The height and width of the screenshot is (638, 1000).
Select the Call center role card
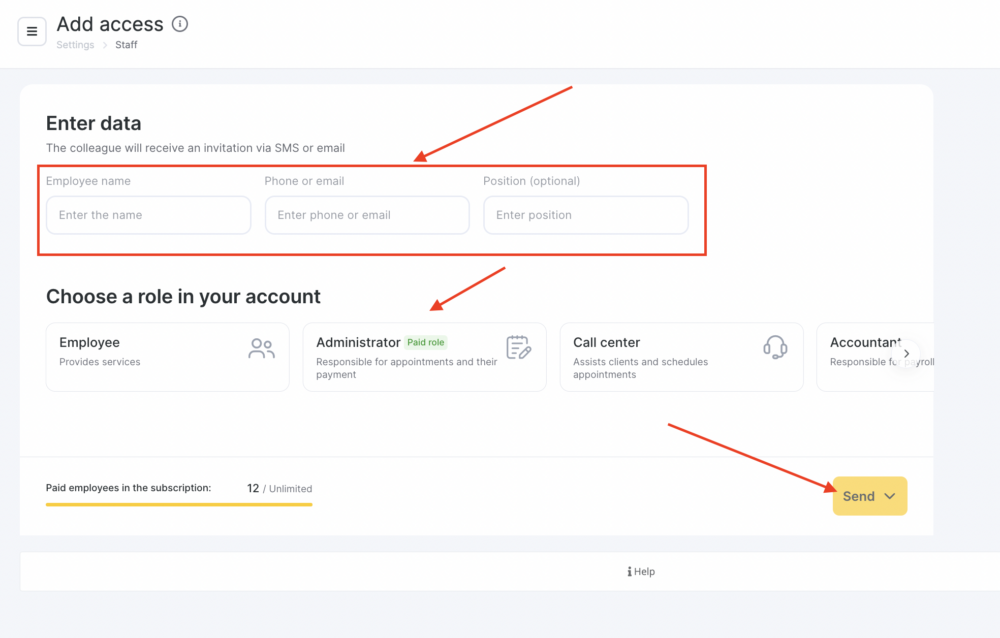(681, 357)
